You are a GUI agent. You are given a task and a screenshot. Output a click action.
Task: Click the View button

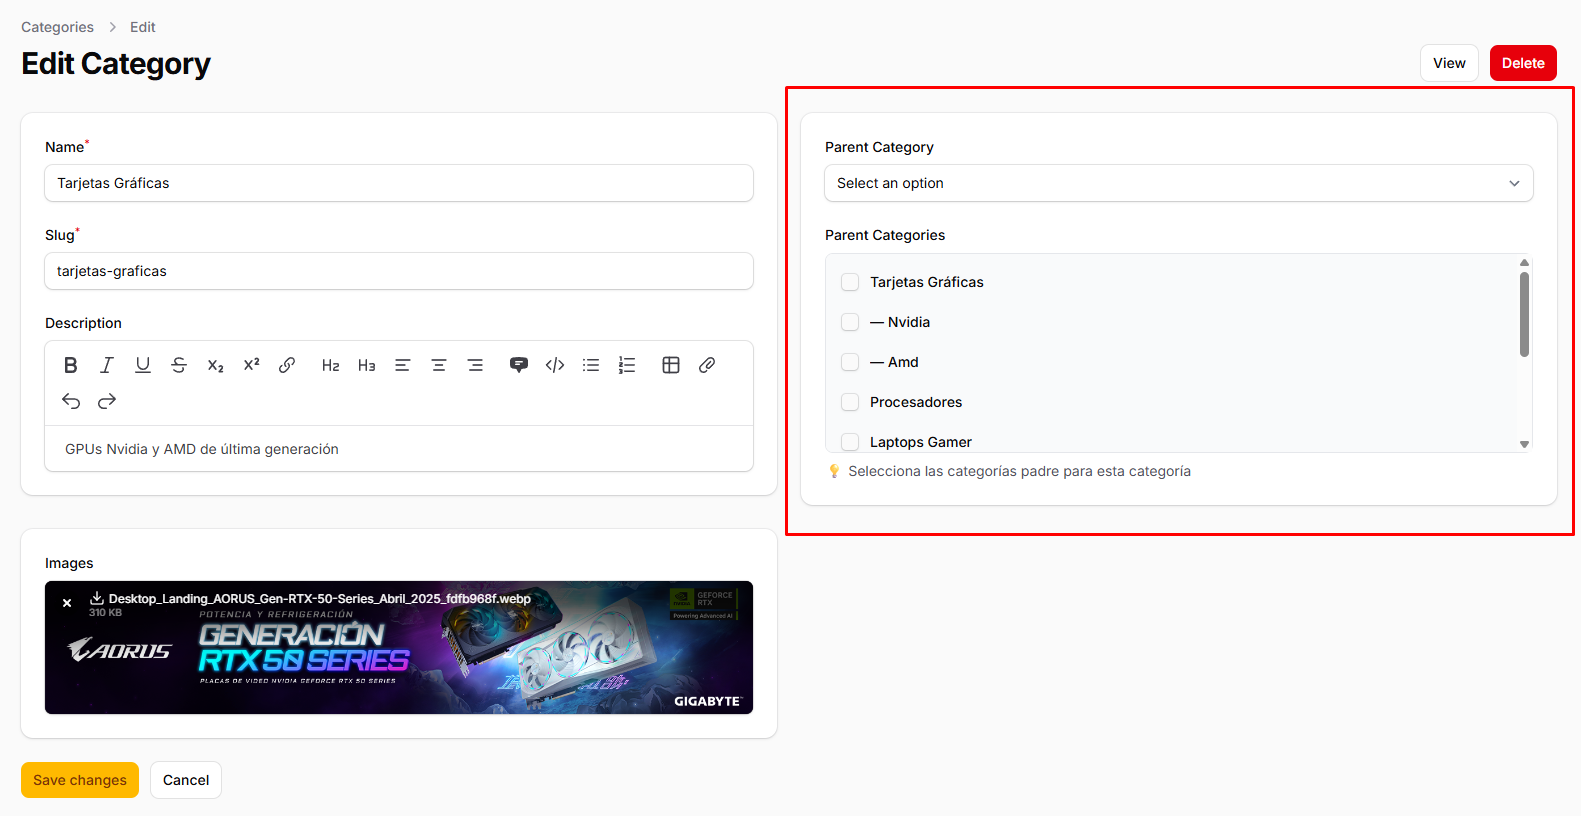coord(1449,63)
